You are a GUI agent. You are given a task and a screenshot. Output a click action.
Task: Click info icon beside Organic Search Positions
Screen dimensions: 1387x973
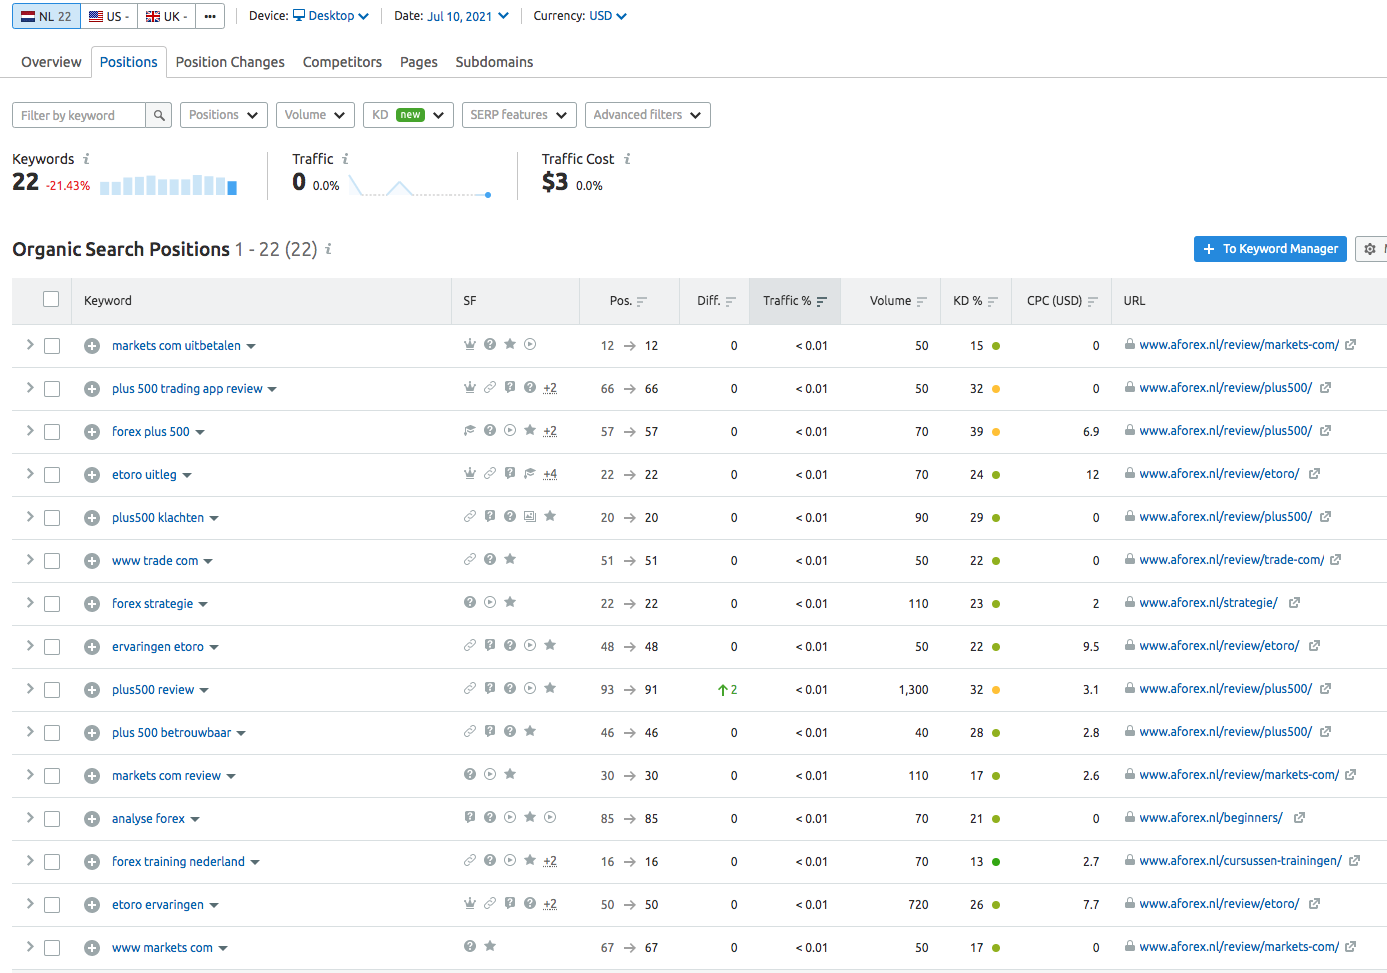click(328, 249)
